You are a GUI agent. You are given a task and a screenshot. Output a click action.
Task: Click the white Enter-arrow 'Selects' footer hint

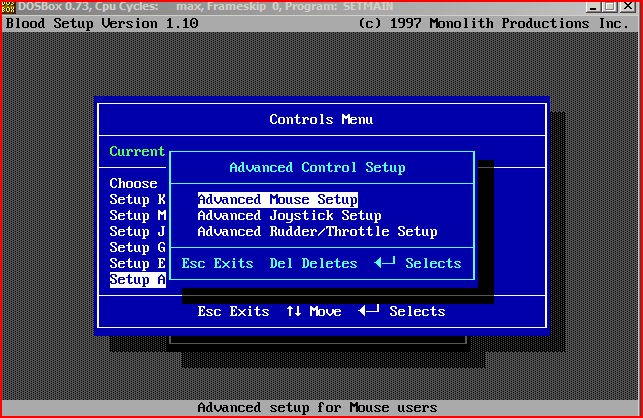(x=401, y=311)
